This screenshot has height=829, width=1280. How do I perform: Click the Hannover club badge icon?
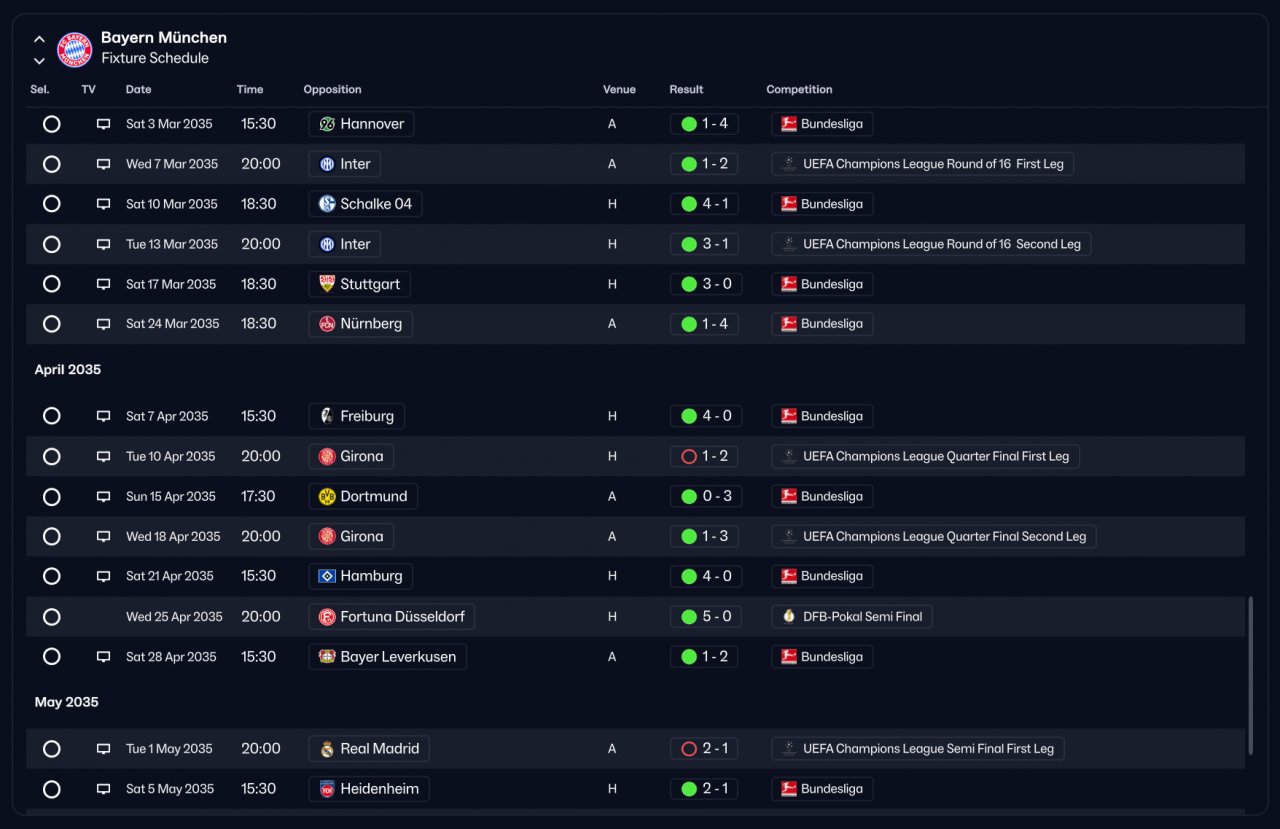(x=327, y=124)
